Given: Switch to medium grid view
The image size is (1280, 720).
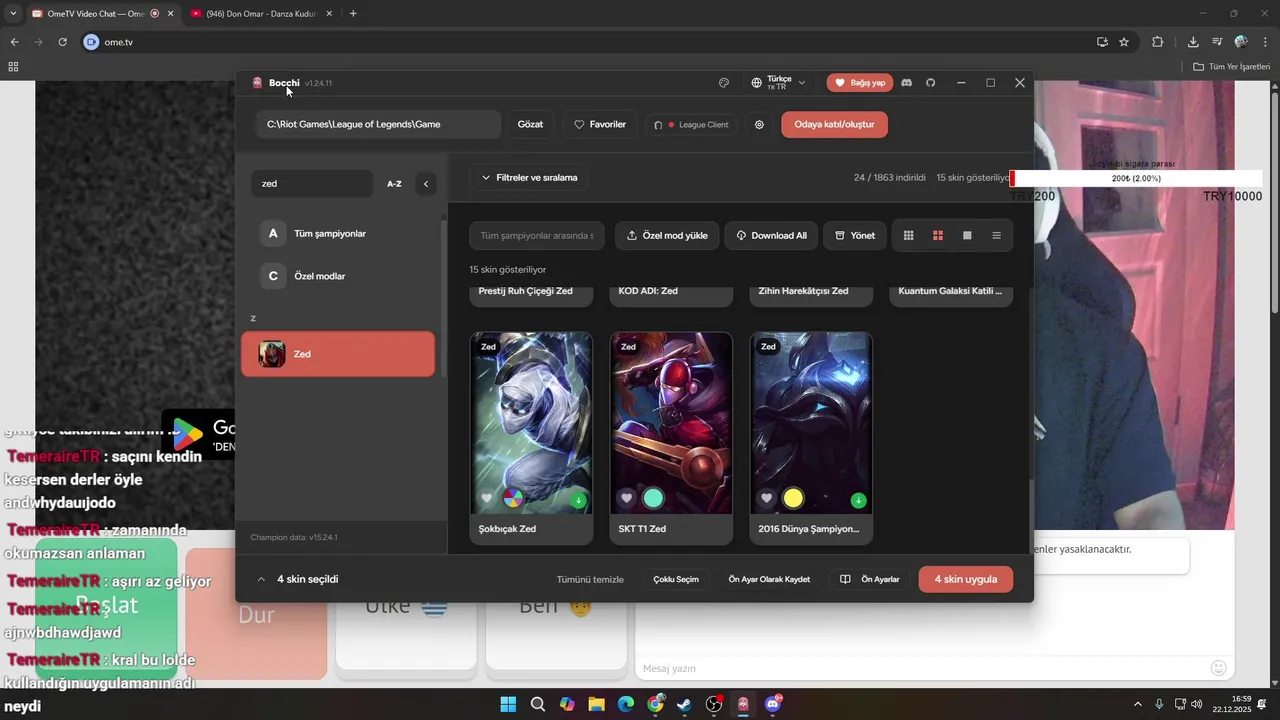Looking at the screenshot, I should 938,236.
